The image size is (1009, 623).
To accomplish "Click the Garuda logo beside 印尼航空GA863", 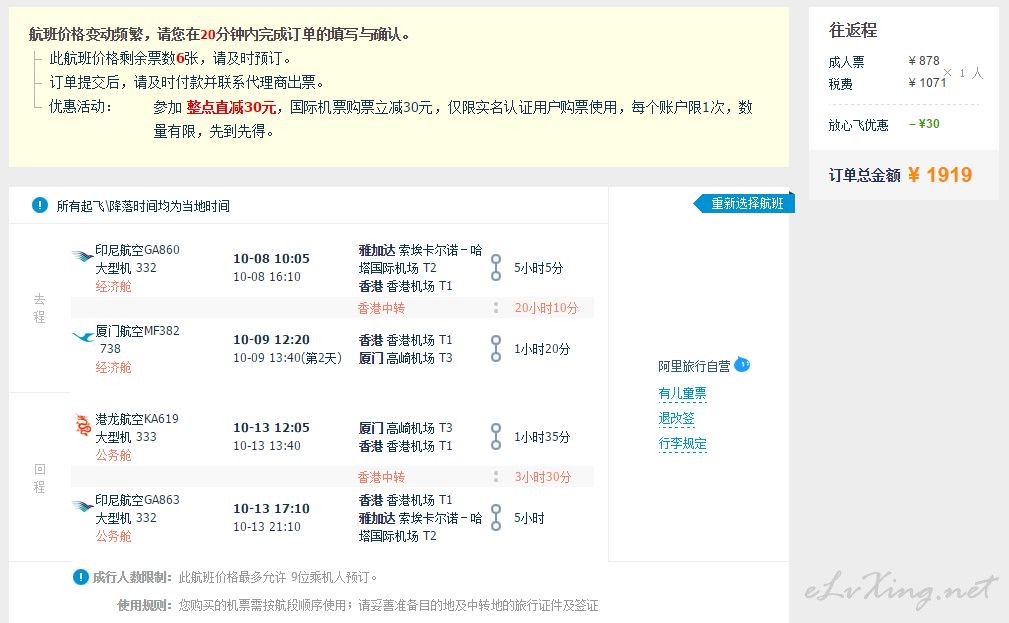I will (x=82, y=506).
